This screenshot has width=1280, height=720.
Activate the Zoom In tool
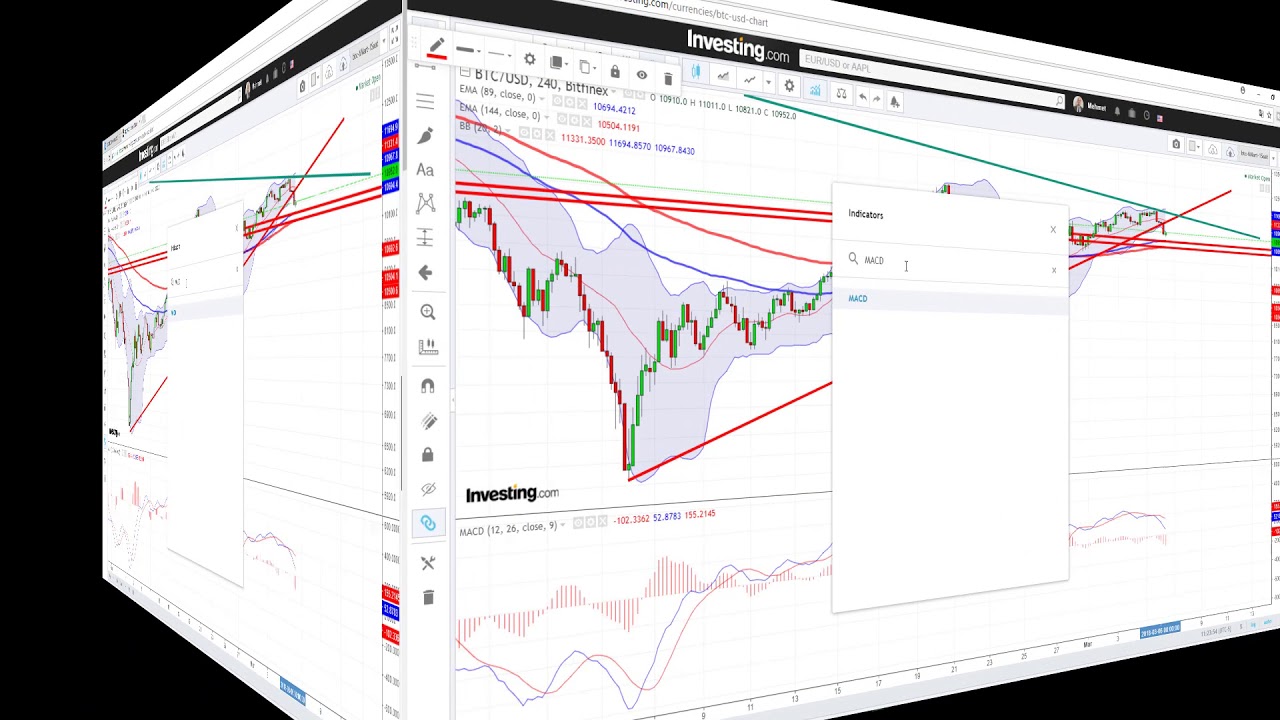point(427,312)
